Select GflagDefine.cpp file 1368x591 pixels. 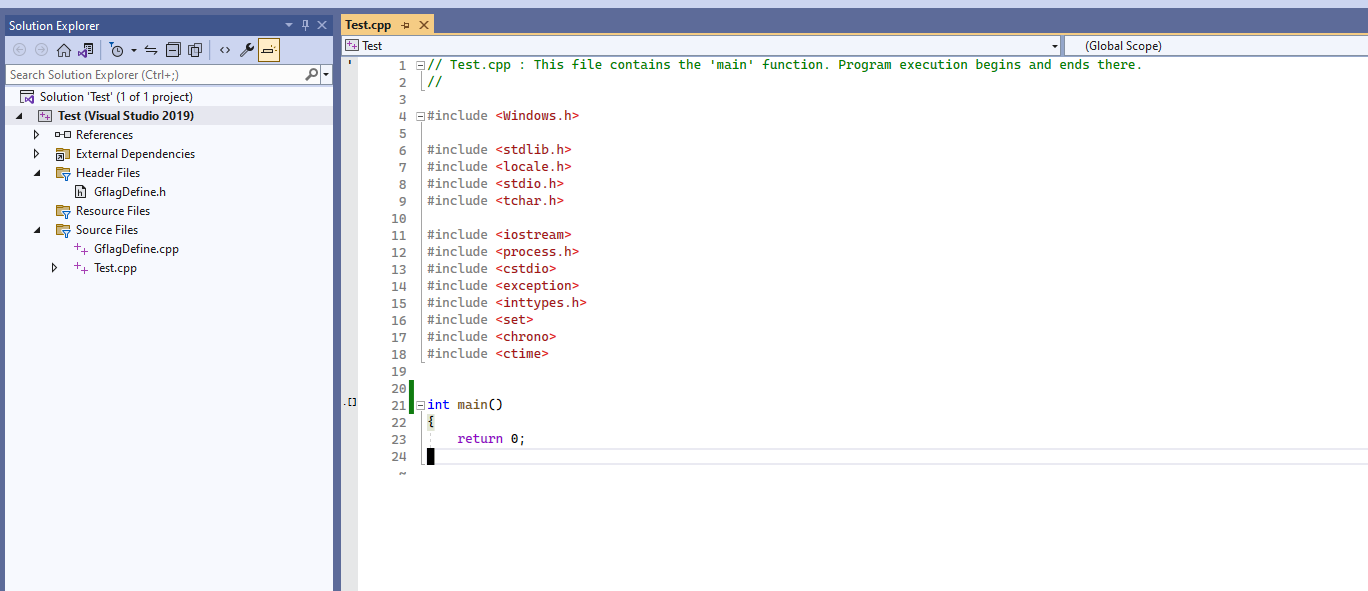[137, 249]
